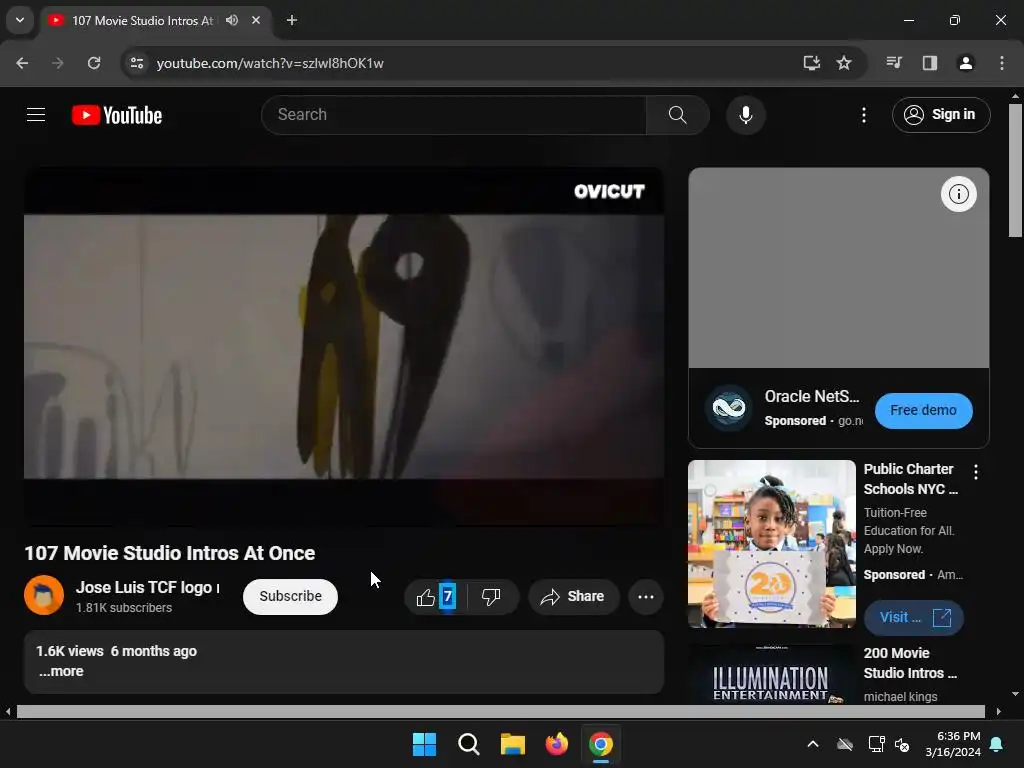
Task: Go forward in the browser
Action: 58,63
